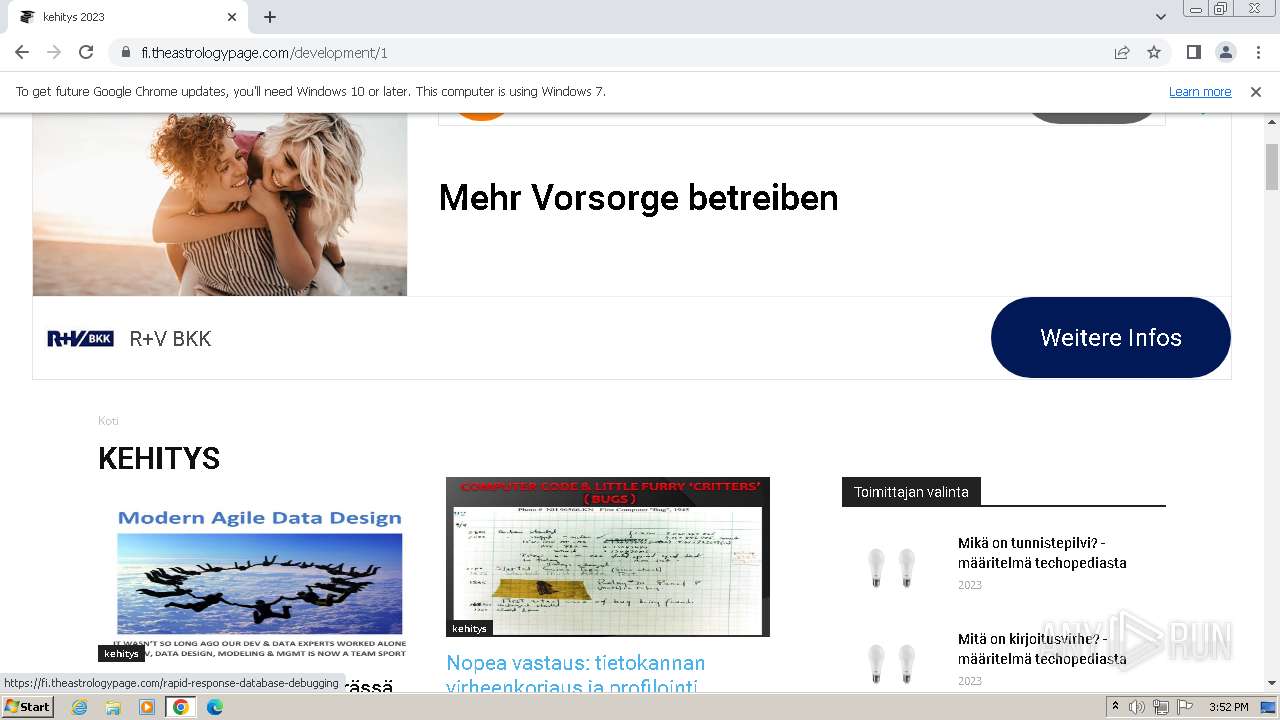Click Weitere Infos ad button

[x=1111, y=337]
